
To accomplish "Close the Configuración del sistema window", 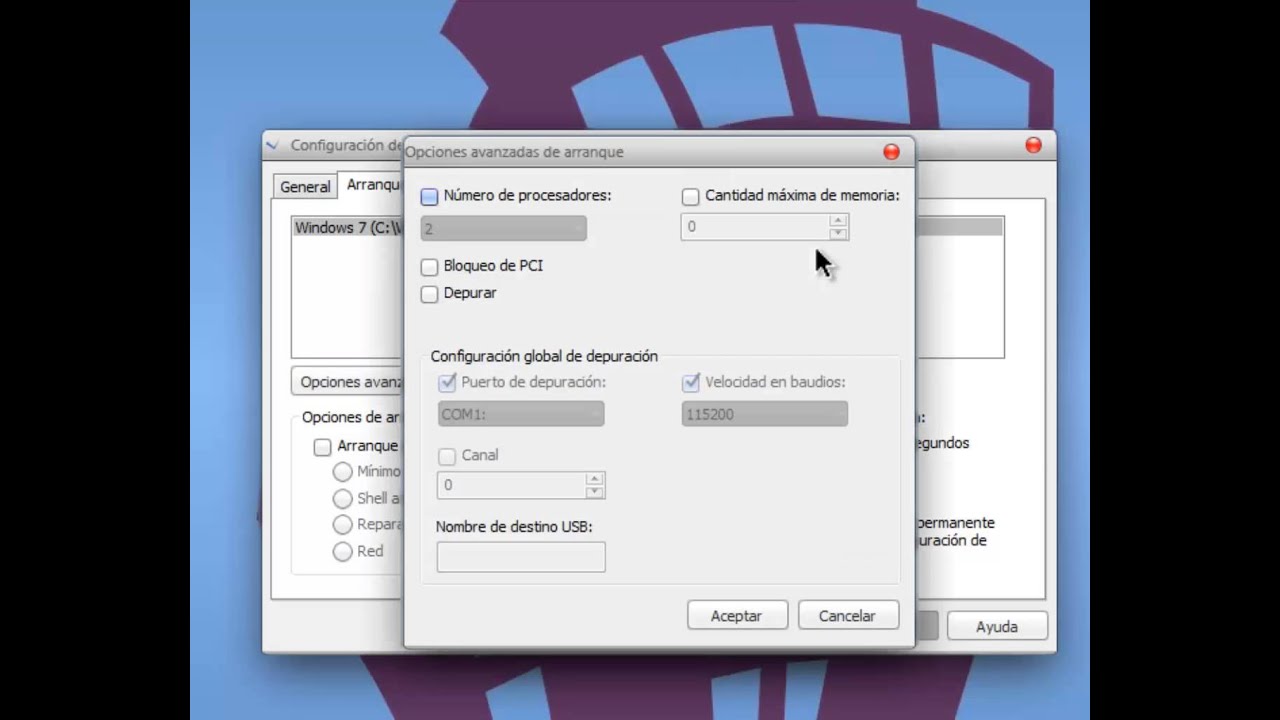I will 1033,145.
